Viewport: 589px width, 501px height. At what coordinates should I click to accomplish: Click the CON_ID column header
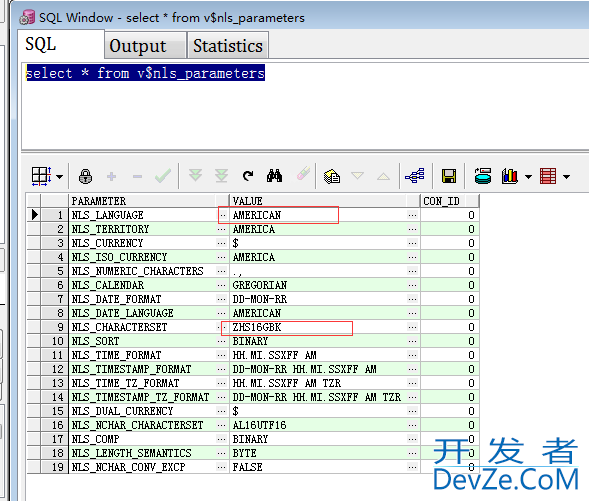450,201
